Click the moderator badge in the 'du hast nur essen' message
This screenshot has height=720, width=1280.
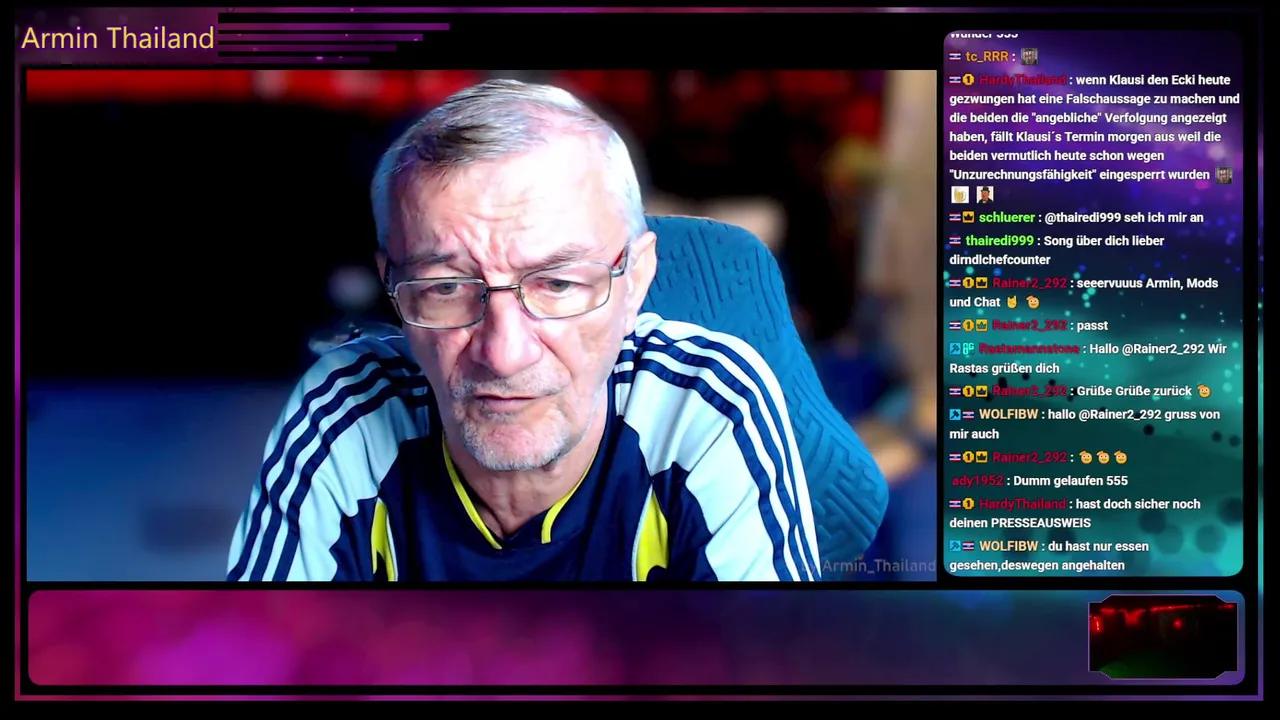pos(955,547)
